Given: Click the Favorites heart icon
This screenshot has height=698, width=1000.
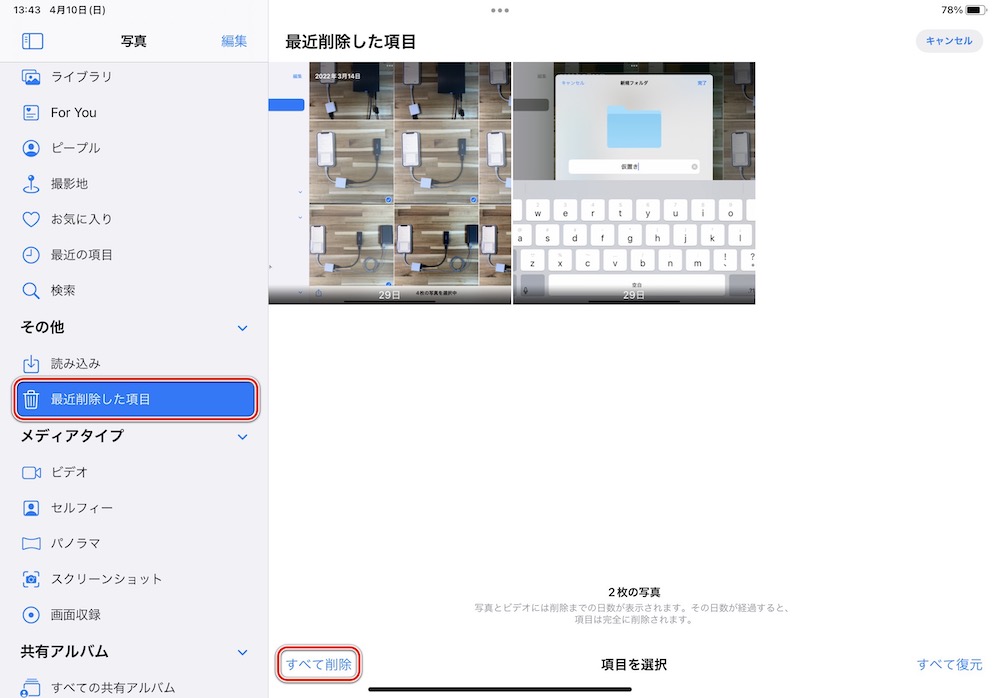Looking at the screenshot, I should coord(31,219).
